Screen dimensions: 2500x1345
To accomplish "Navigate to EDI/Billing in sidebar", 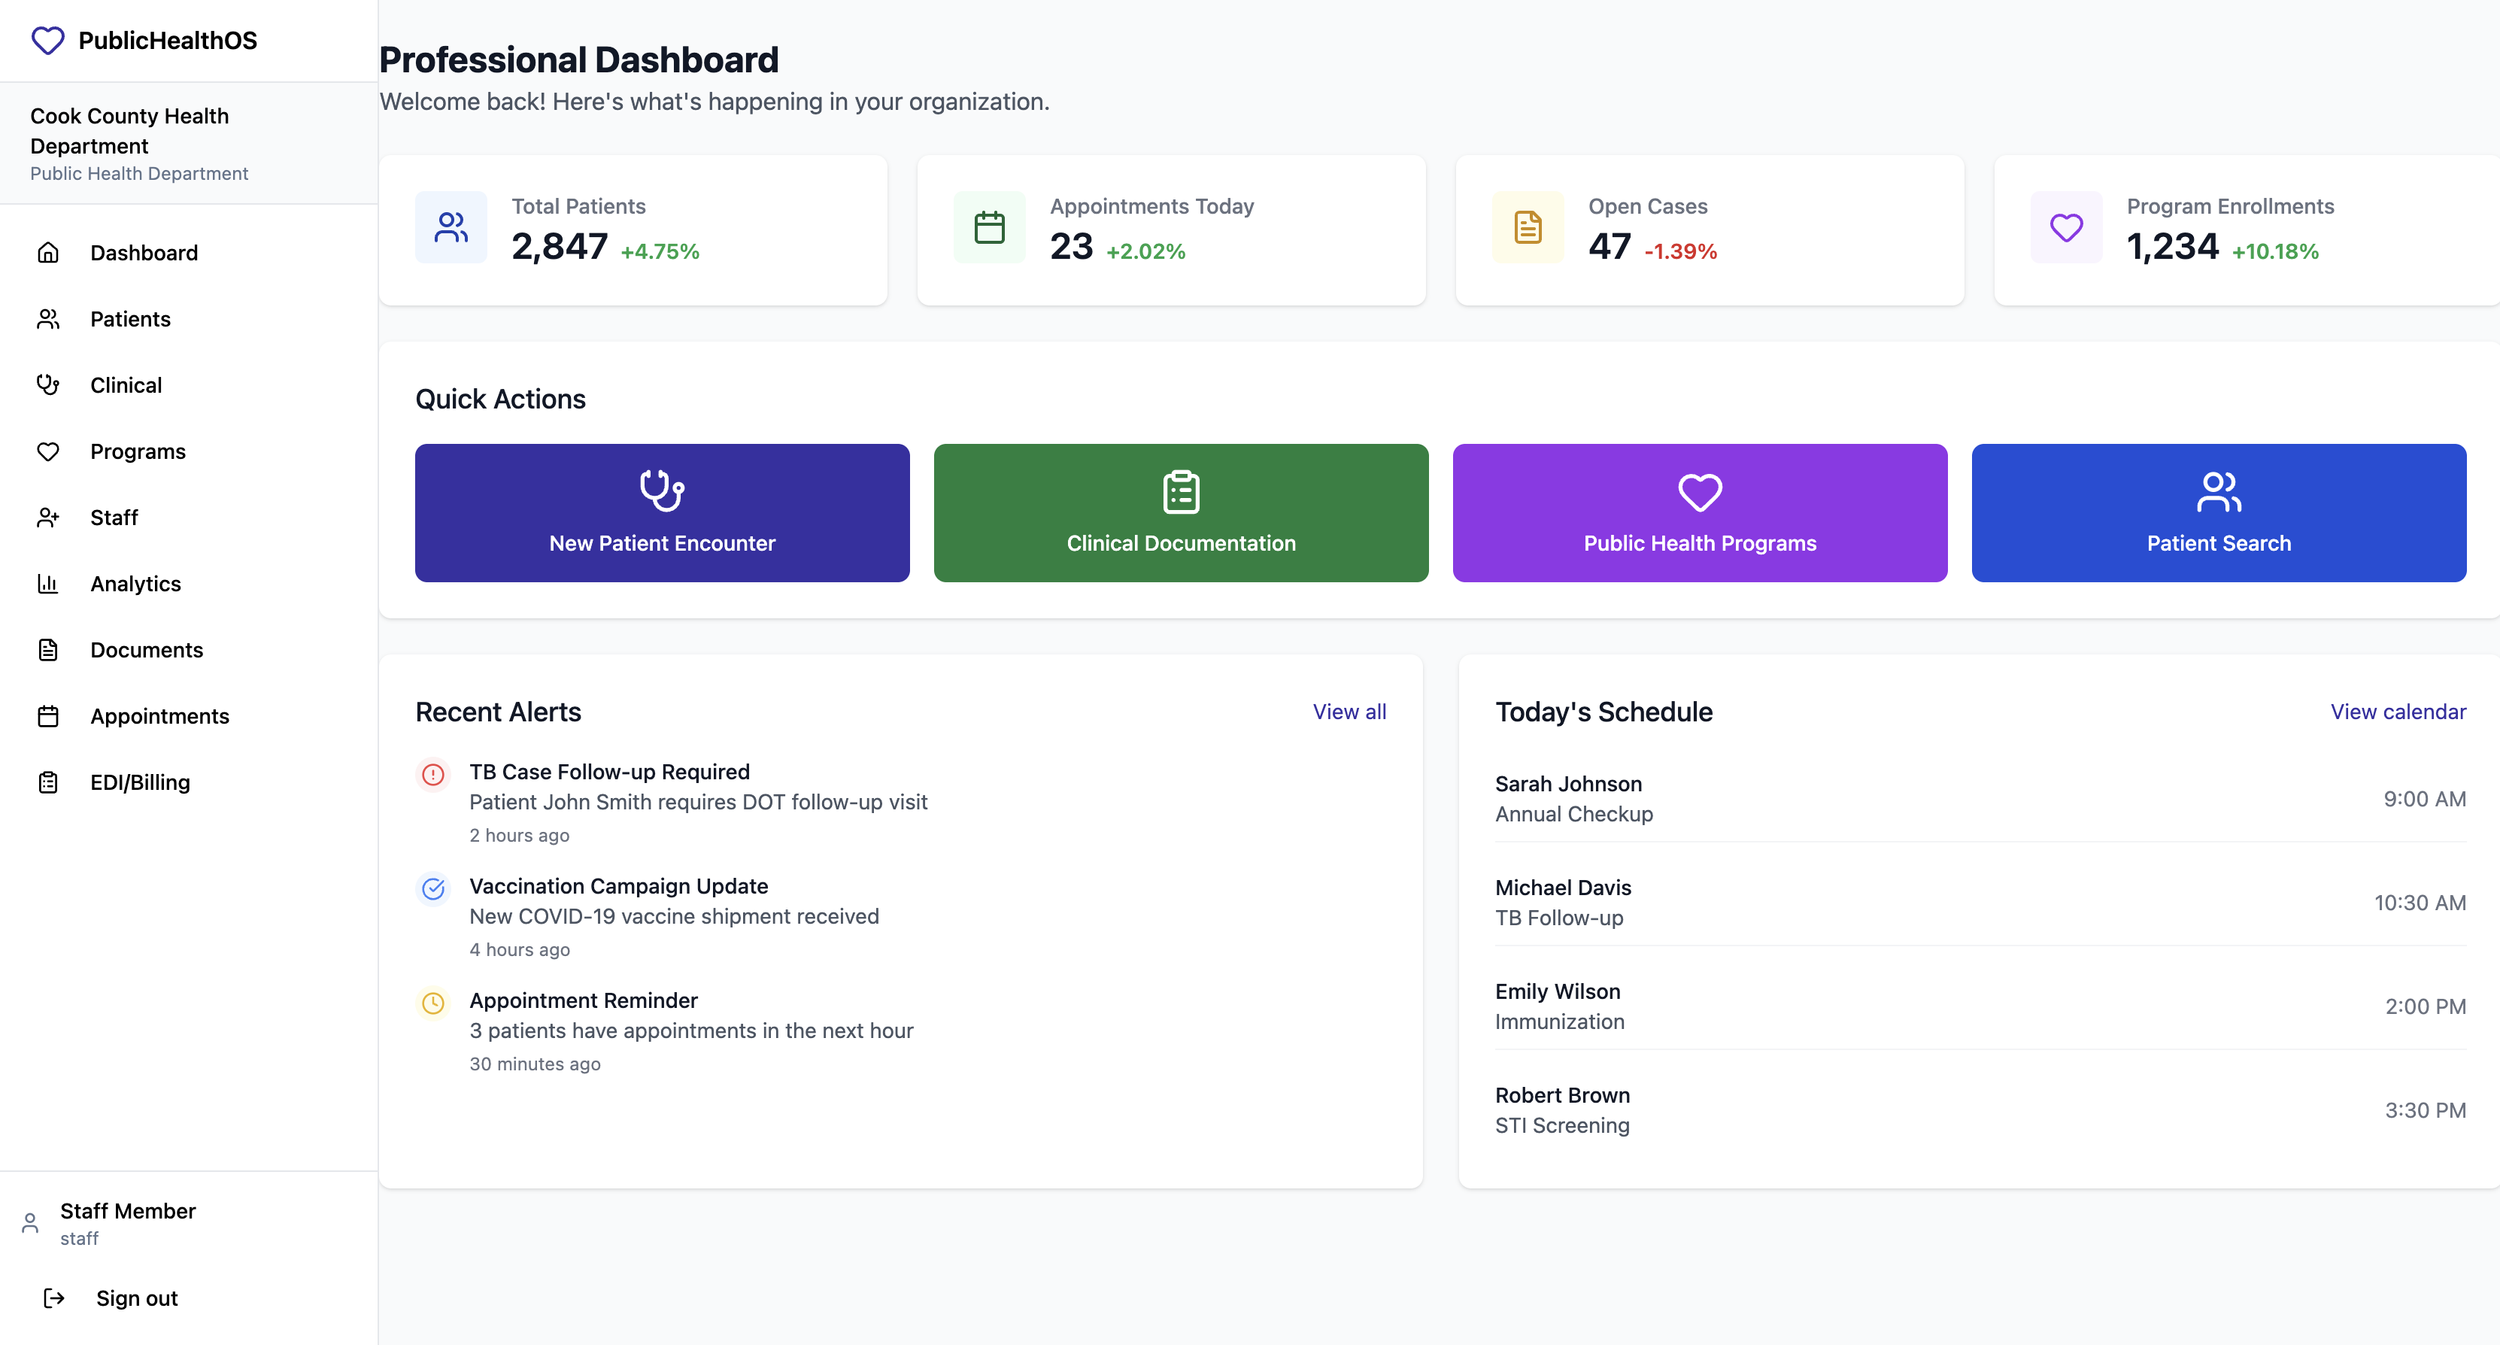I will click(x=140, y=782).
